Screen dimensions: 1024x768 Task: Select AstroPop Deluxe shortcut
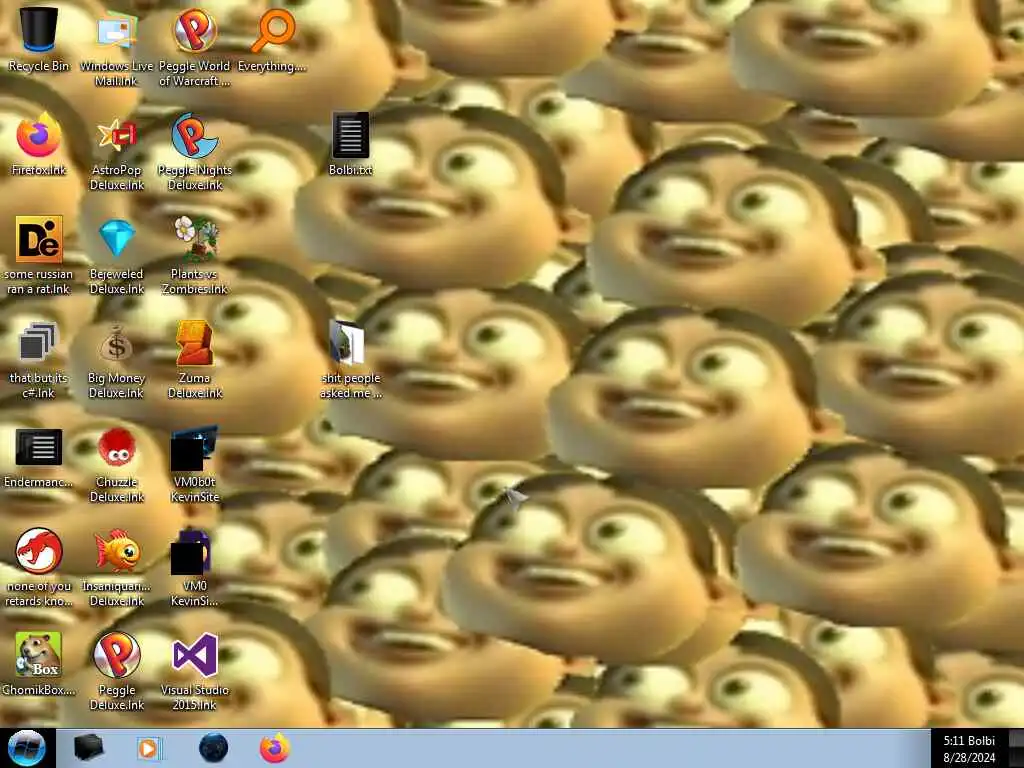[116, 152]
